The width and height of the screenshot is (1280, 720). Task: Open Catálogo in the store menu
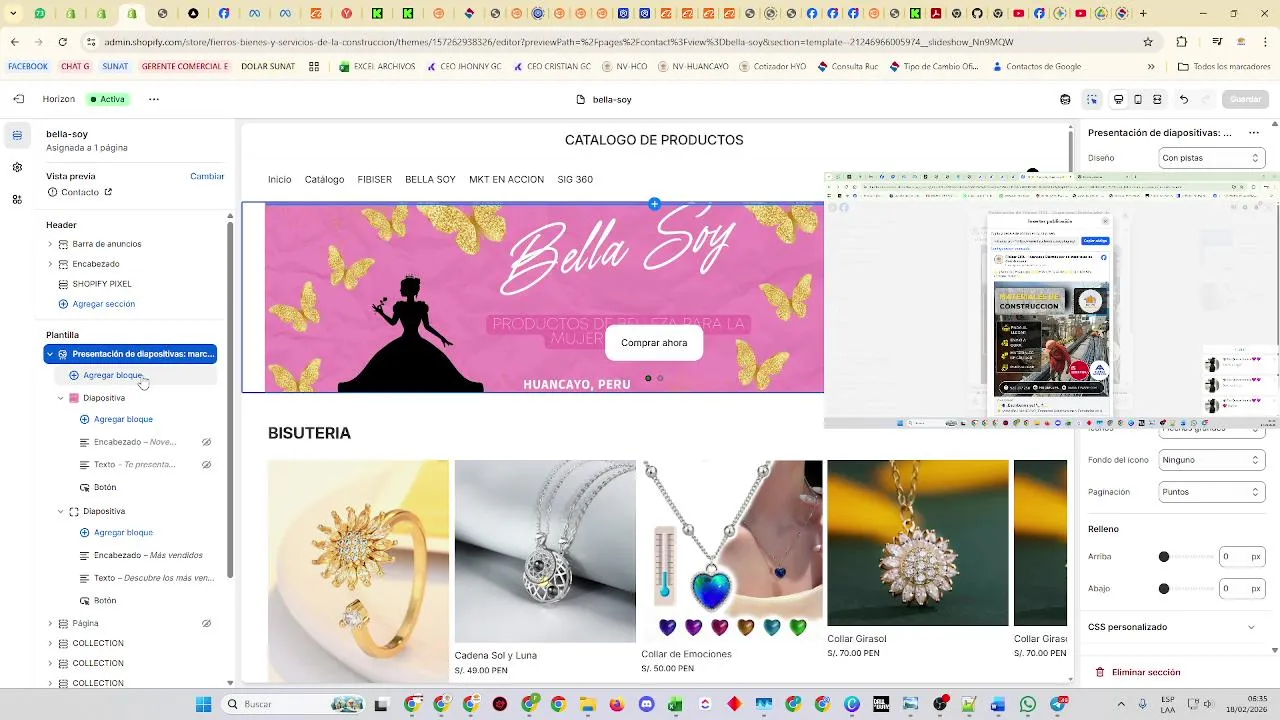coord(324,180)
